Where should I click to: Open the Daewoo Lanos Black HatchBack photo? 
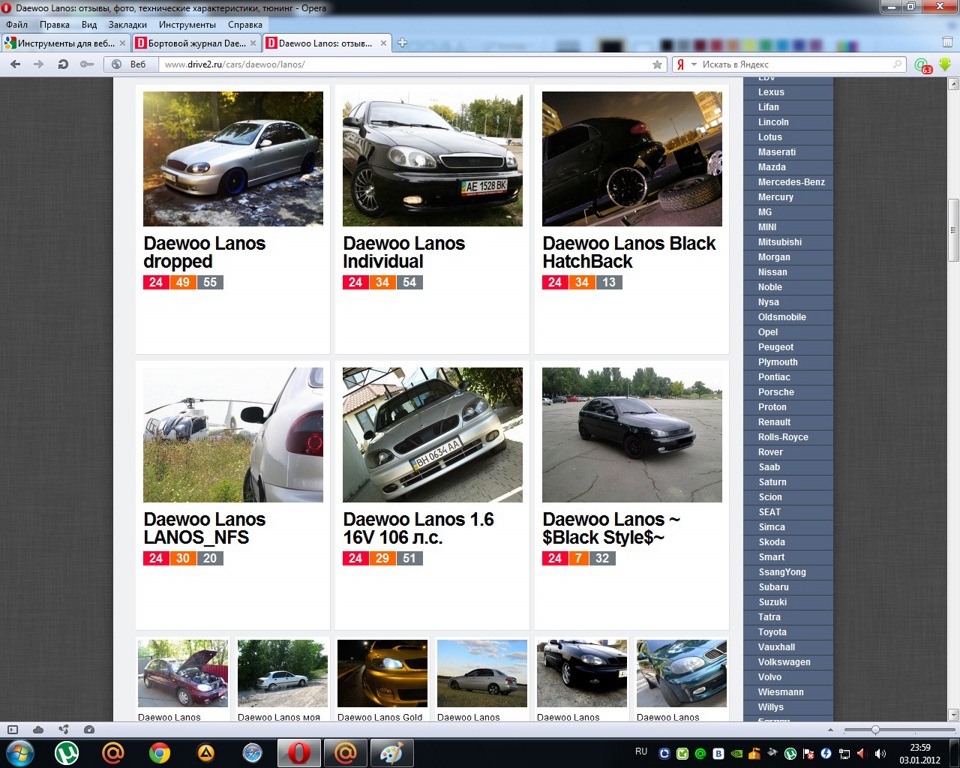(632, 159)
